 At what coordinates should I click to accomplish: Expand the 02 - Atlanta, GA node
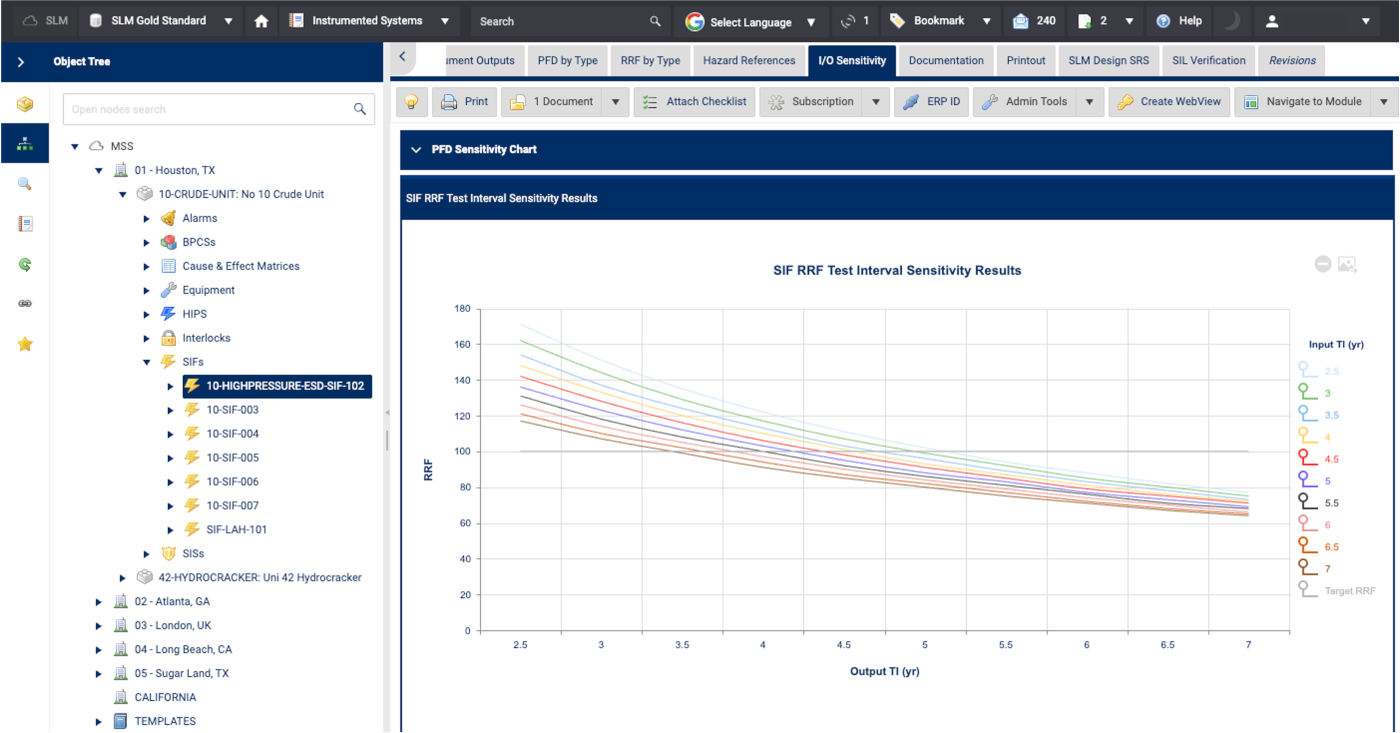pos(99,602)
